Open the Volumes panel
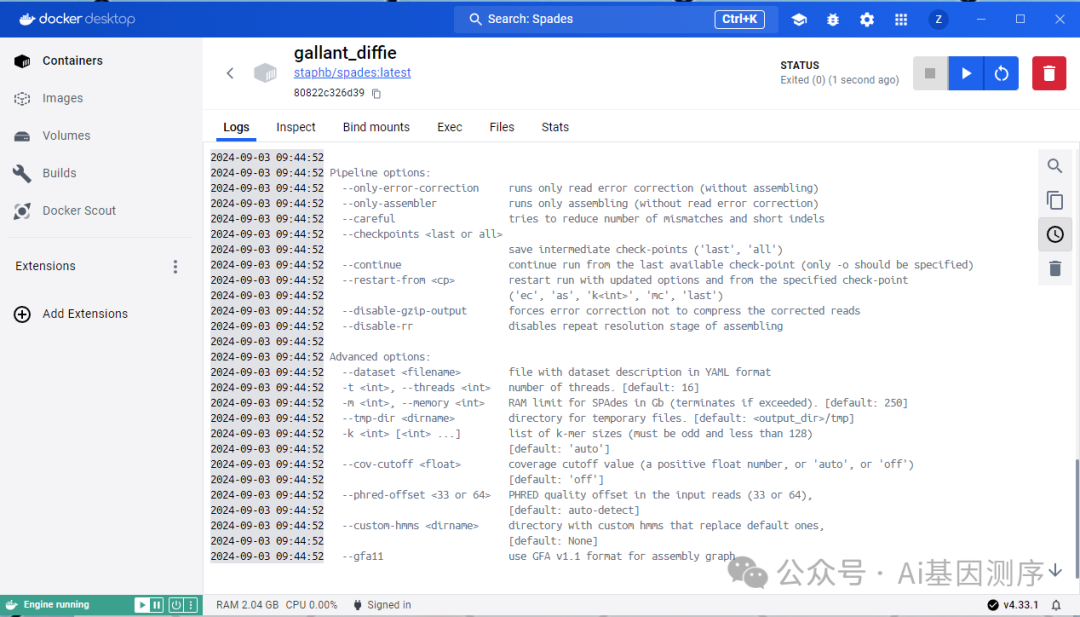The image size is (1080, 617). (68, 135)
